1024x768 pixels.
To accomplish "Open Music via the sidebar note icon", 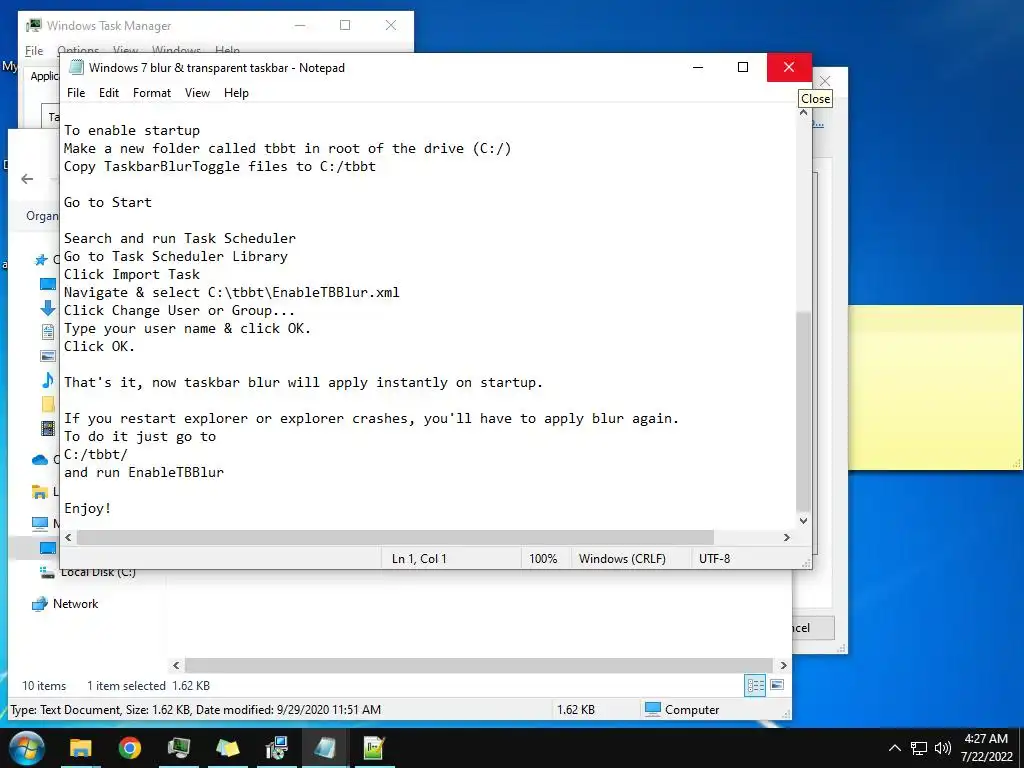I will coord(48,379).
